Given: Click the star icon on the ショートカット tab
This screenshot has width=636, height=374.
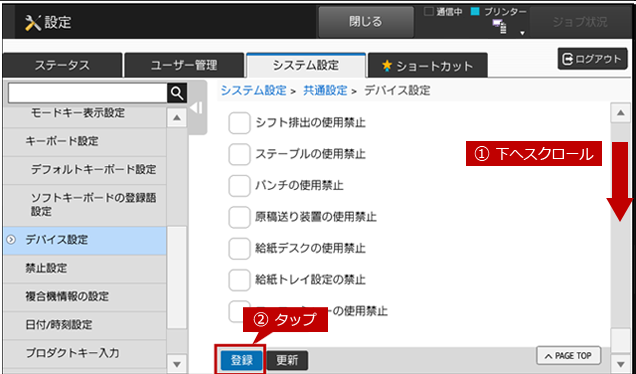Looking at the screenshot, I should [387, 65].
